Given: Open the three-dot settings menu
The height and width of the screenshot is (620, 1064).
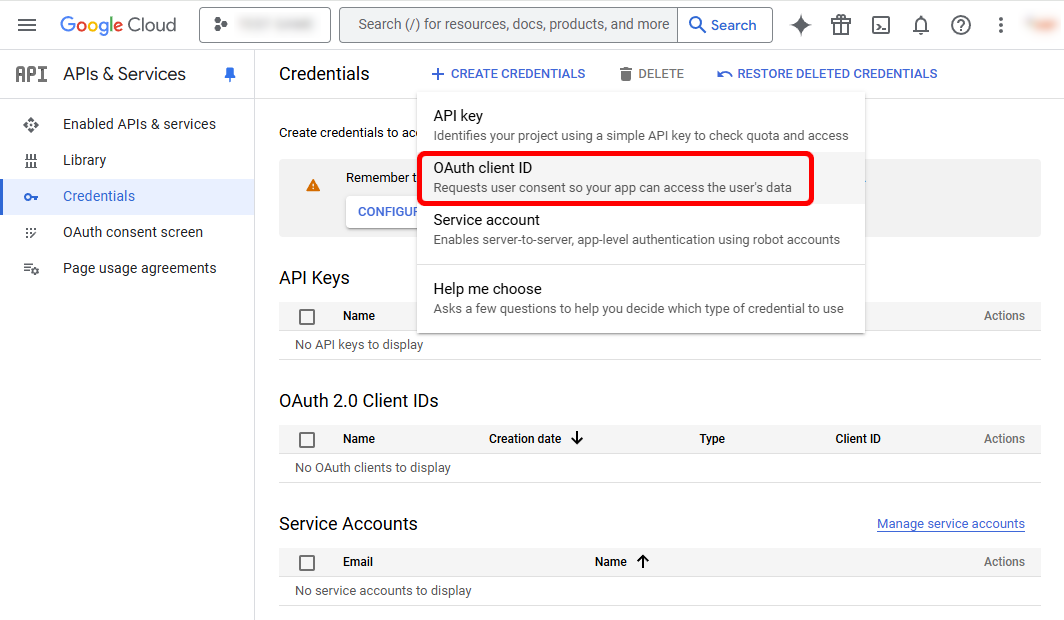Looking at the screenshot, I should [1001, 25].
